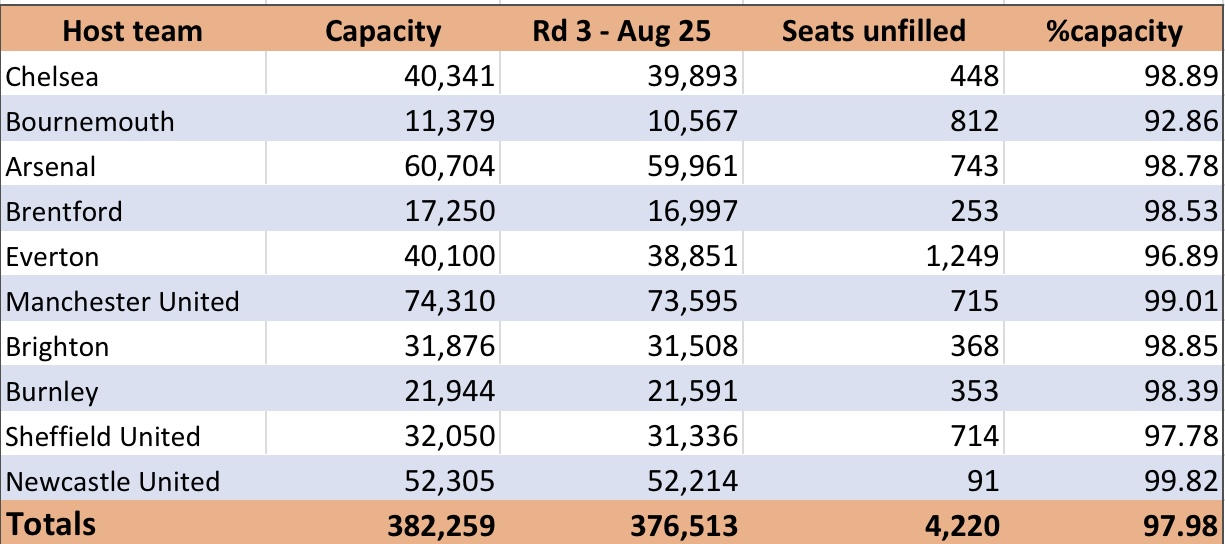
Task: Select Newcastle United's 99.82 cell
Action: (1113, 482)
